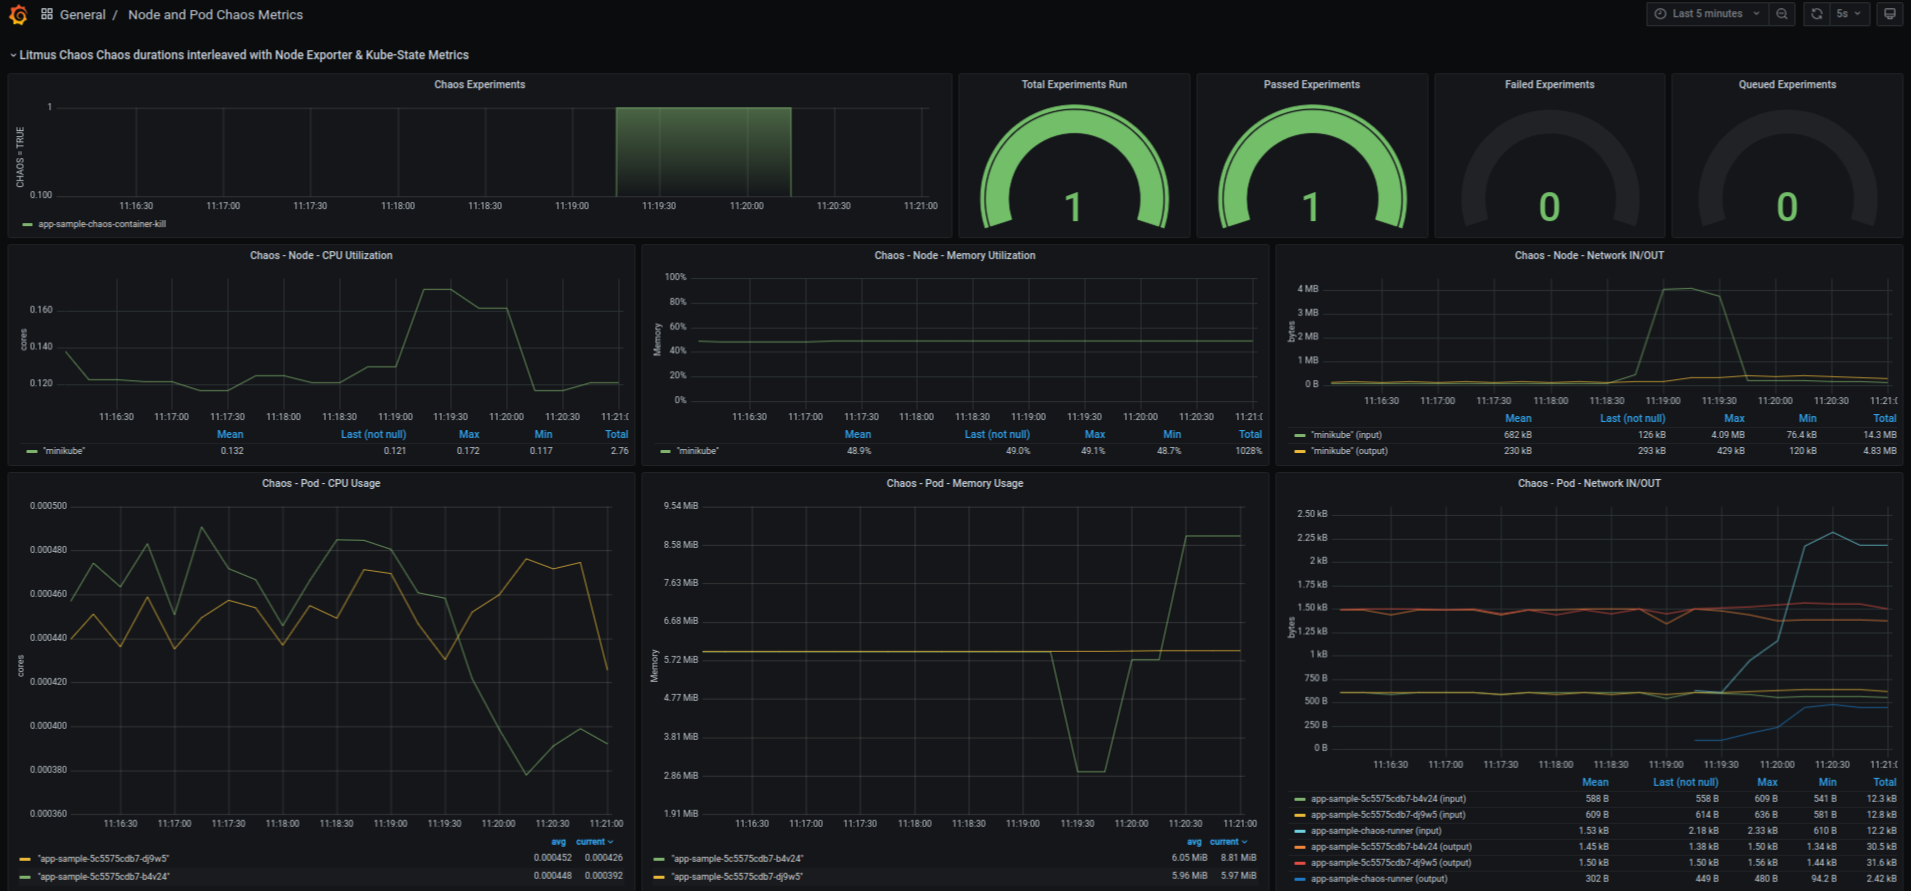Open color swatch of b4v24 in Pod Memory legend
The width and height of the screenshot is (1911, 891).
click(659, 859)
